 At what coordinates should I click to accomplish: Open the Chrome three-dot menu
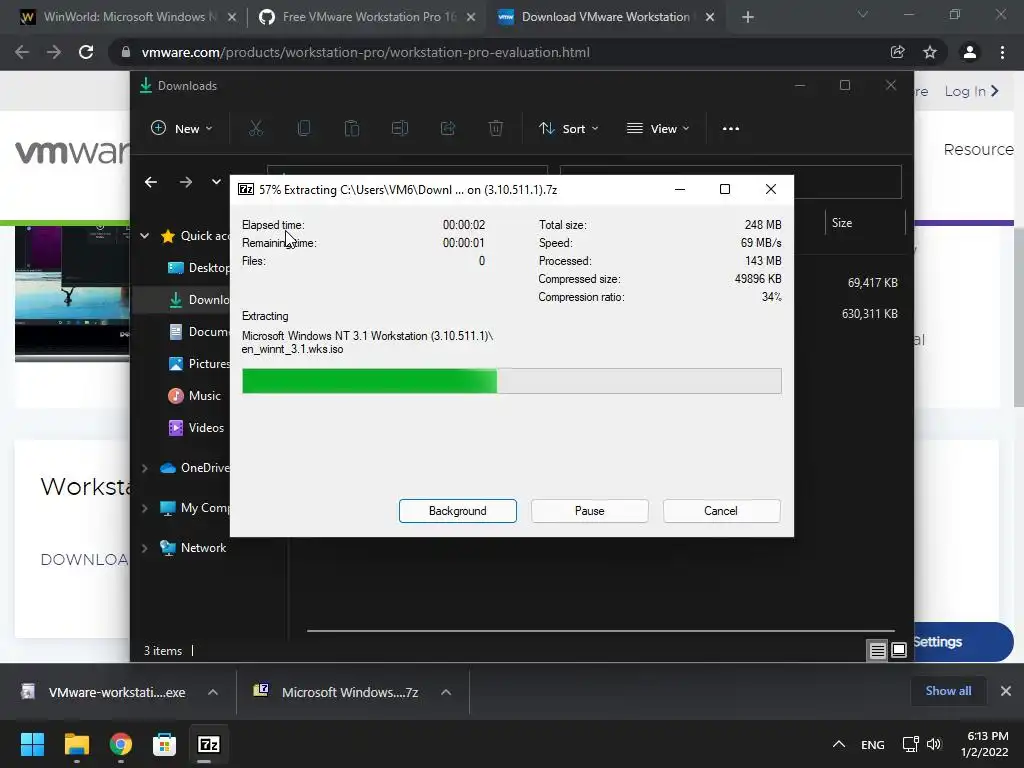point(1002,52)
